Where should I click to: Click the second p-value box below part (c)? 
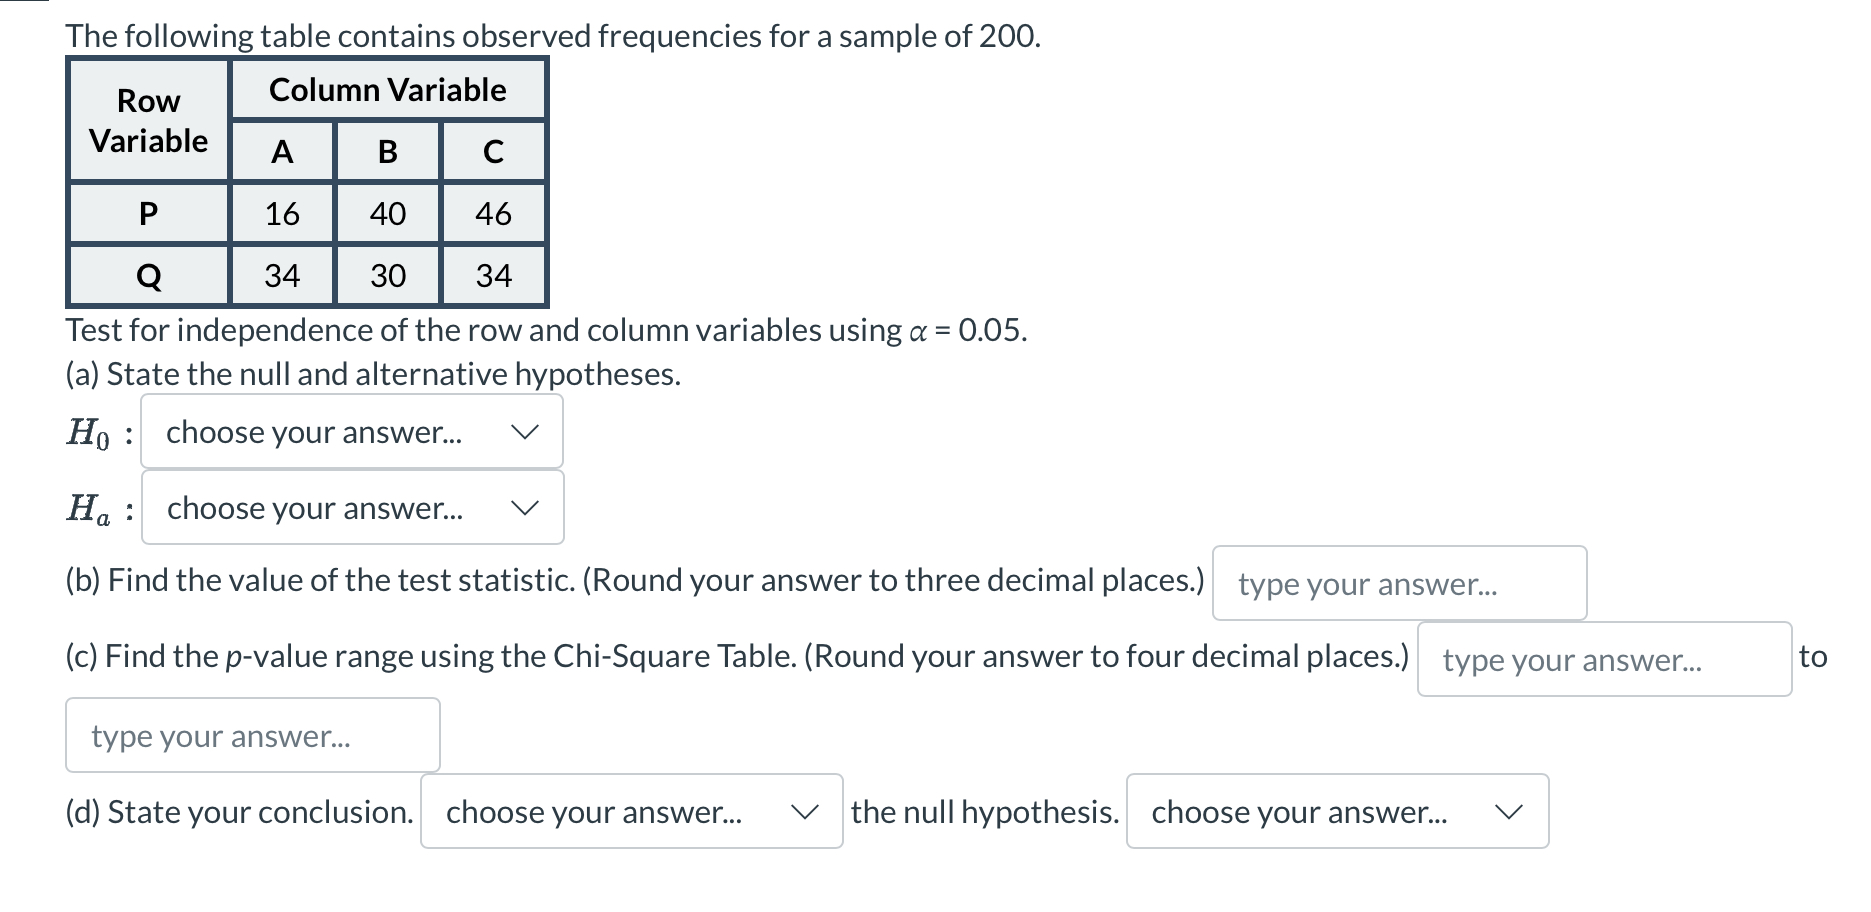pos(251,735)
